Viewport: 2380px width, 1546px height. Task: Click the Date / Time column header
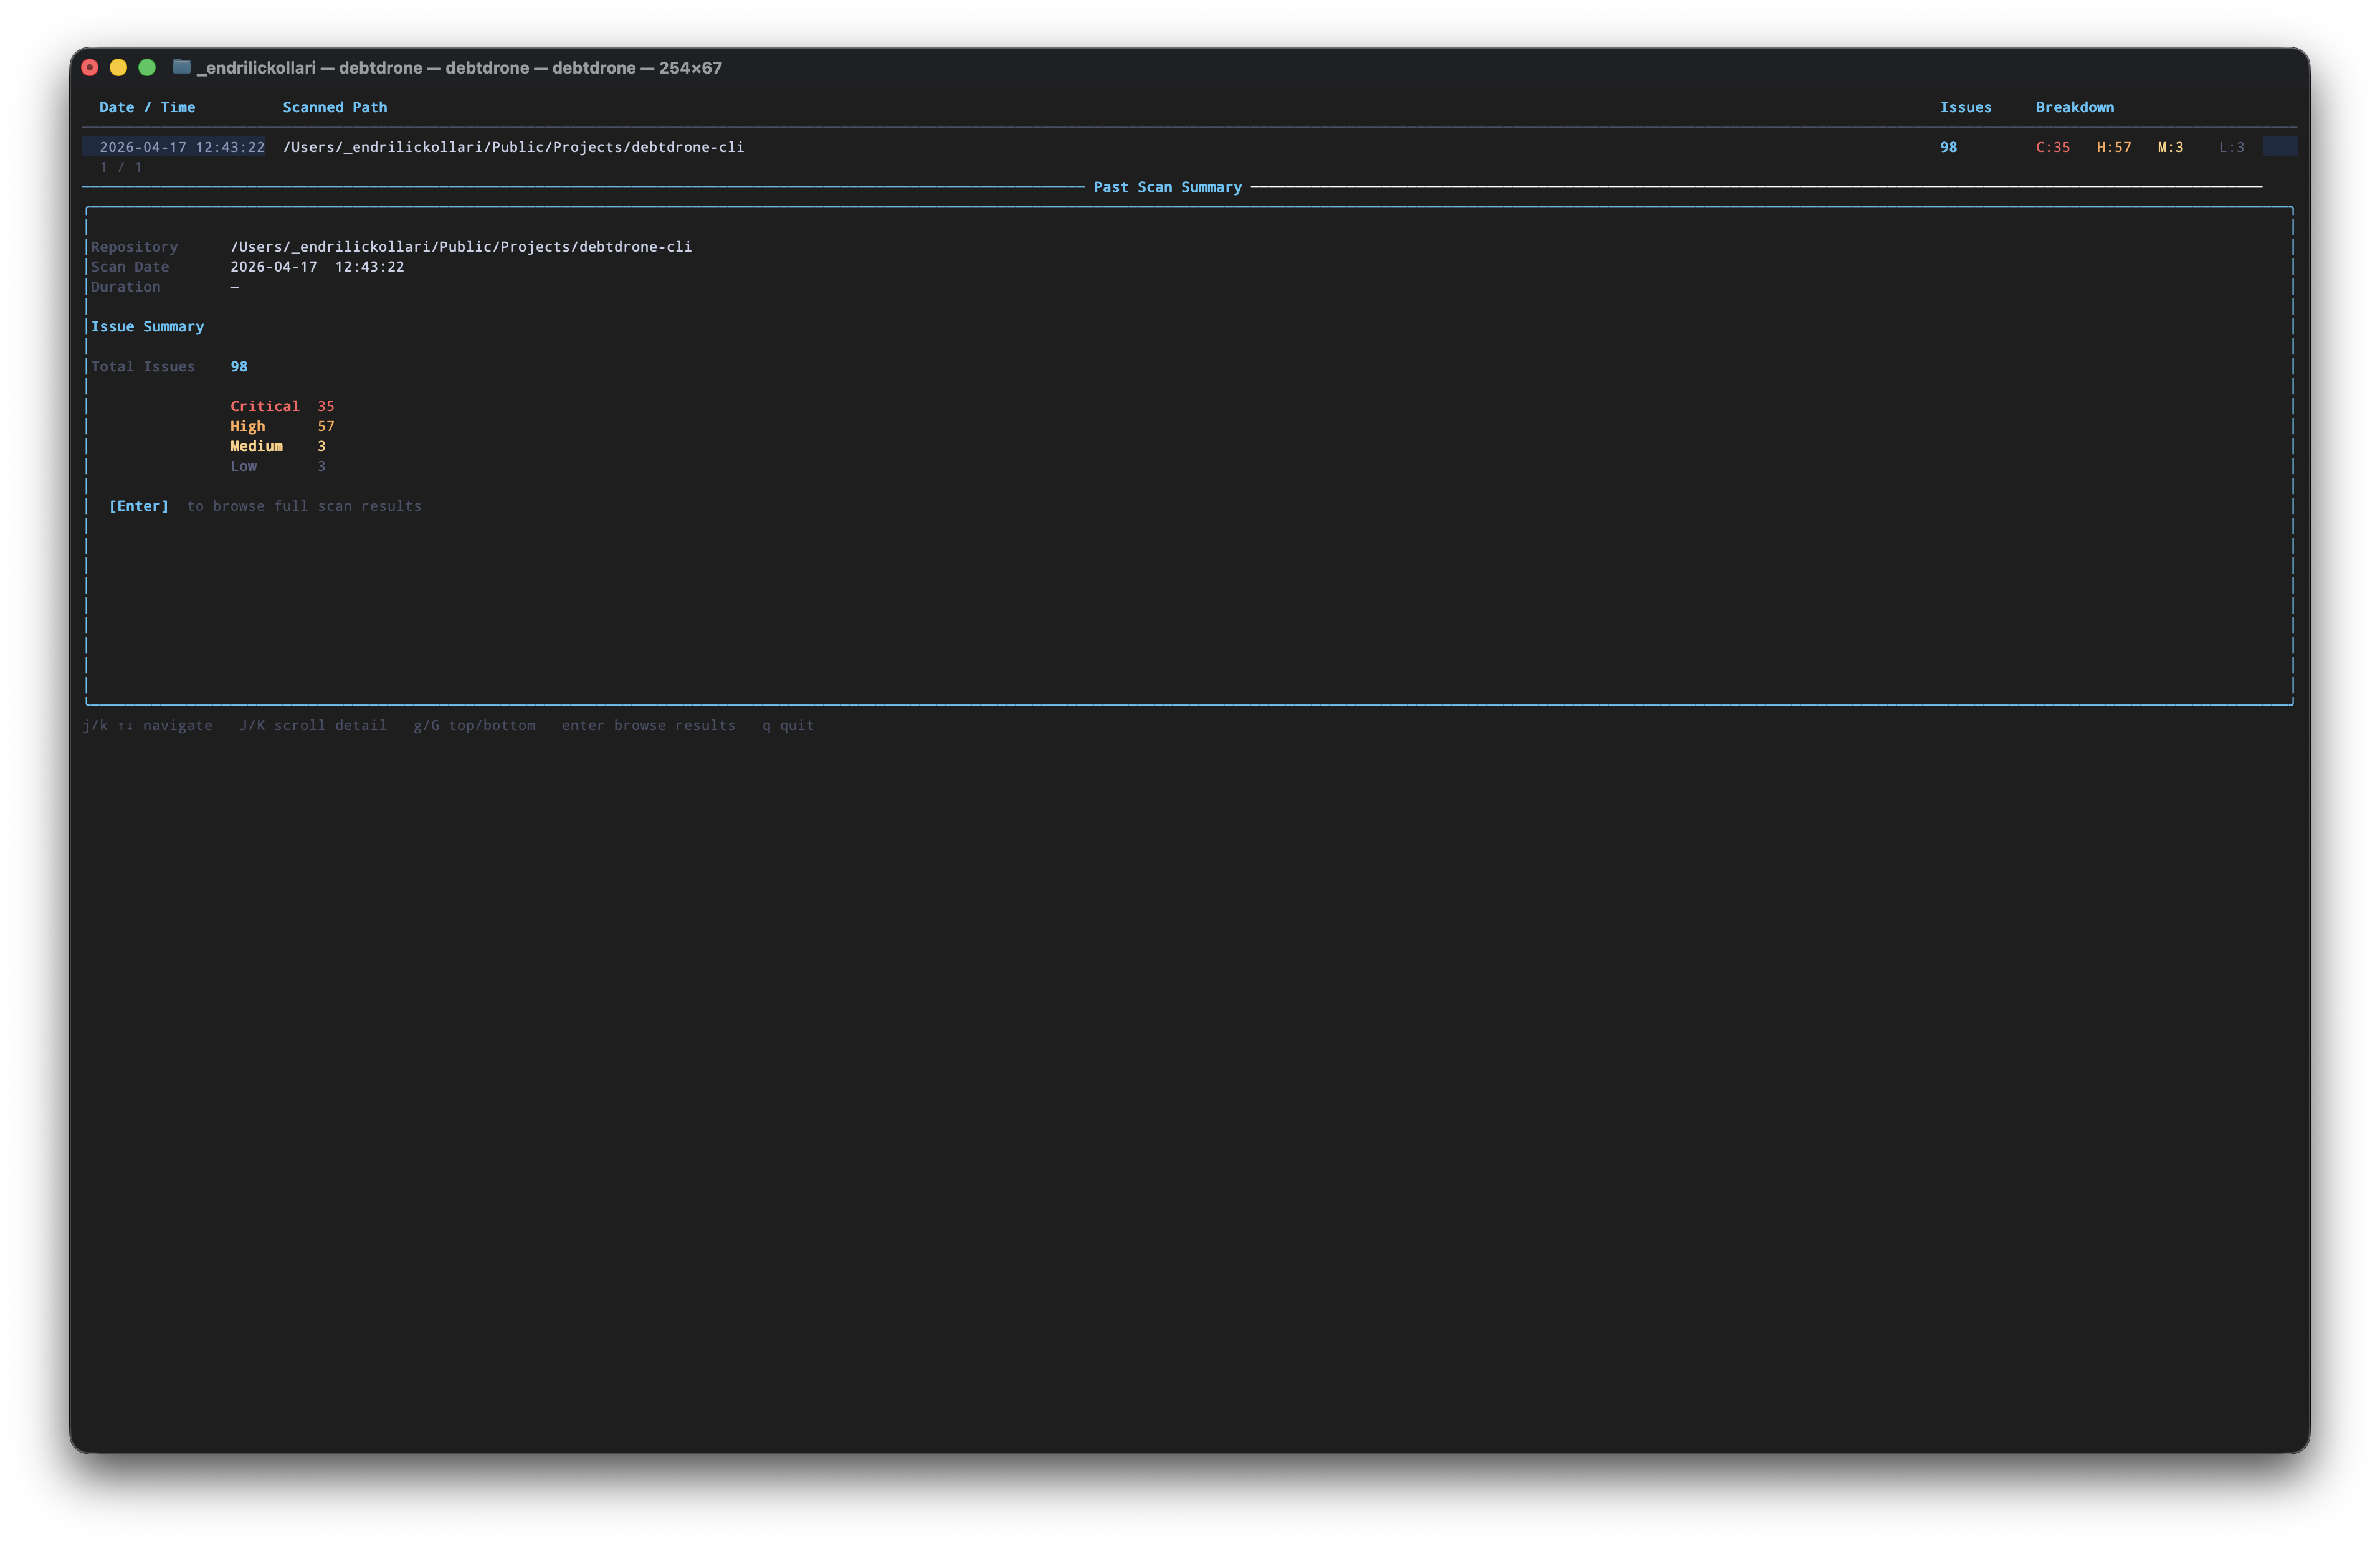(x=147, y=107)
